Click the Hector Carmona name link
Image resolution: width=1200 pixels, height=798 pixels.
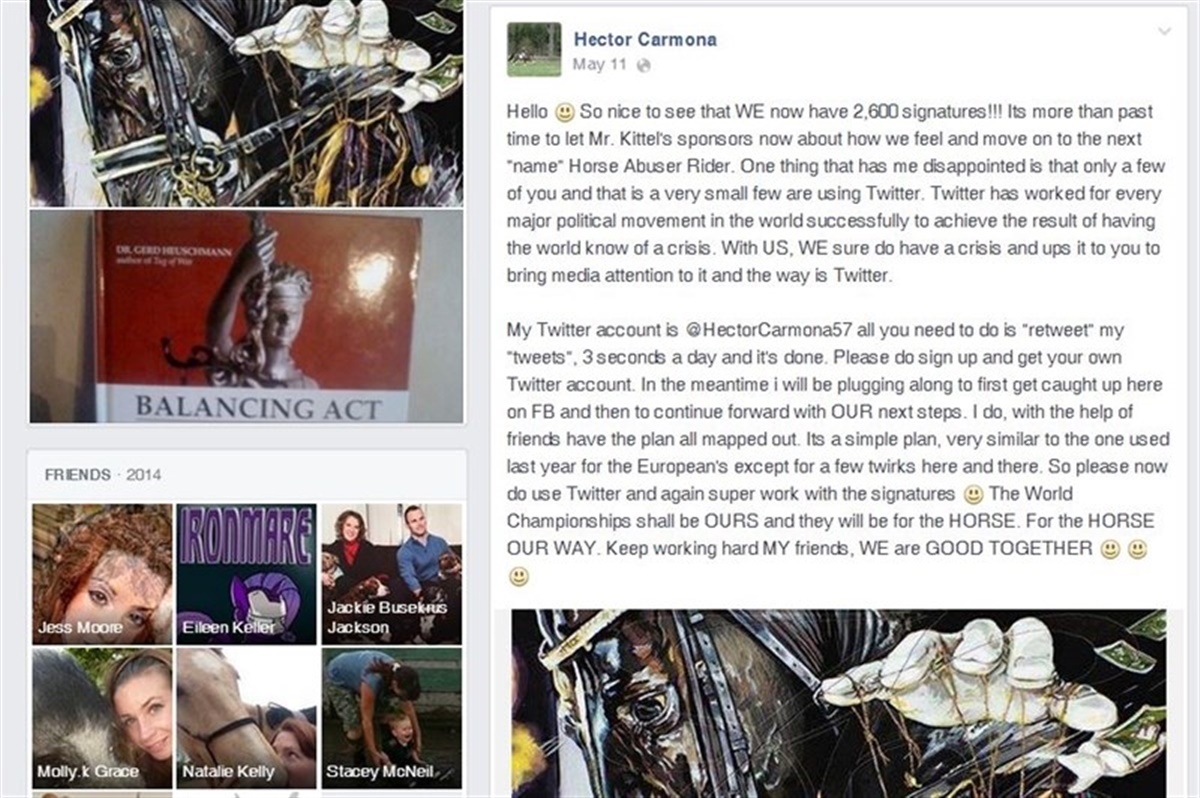pyautogui.click(x=645, y=40)
